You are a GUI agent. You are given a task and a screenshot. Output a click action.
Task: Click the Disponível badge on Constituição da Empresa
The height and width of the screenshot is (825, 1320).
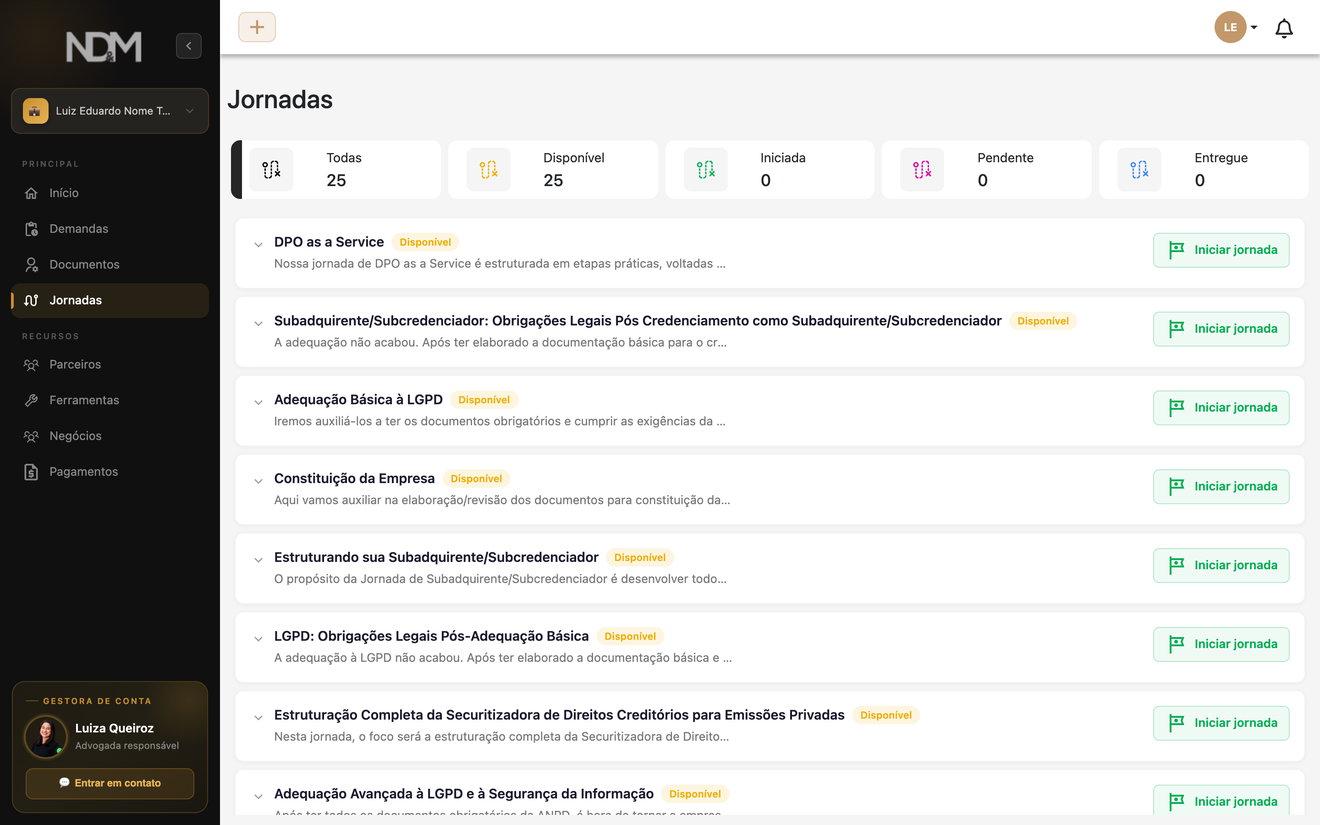(x=476, y=479)
